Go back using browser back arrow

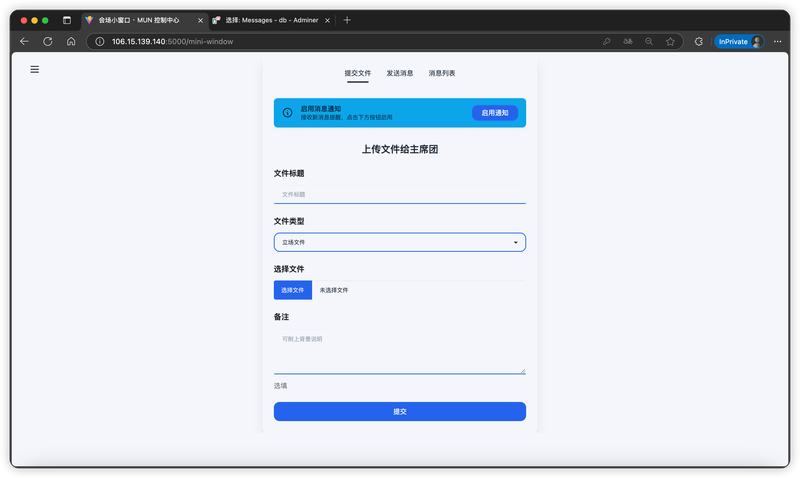[x=24, y=41]
